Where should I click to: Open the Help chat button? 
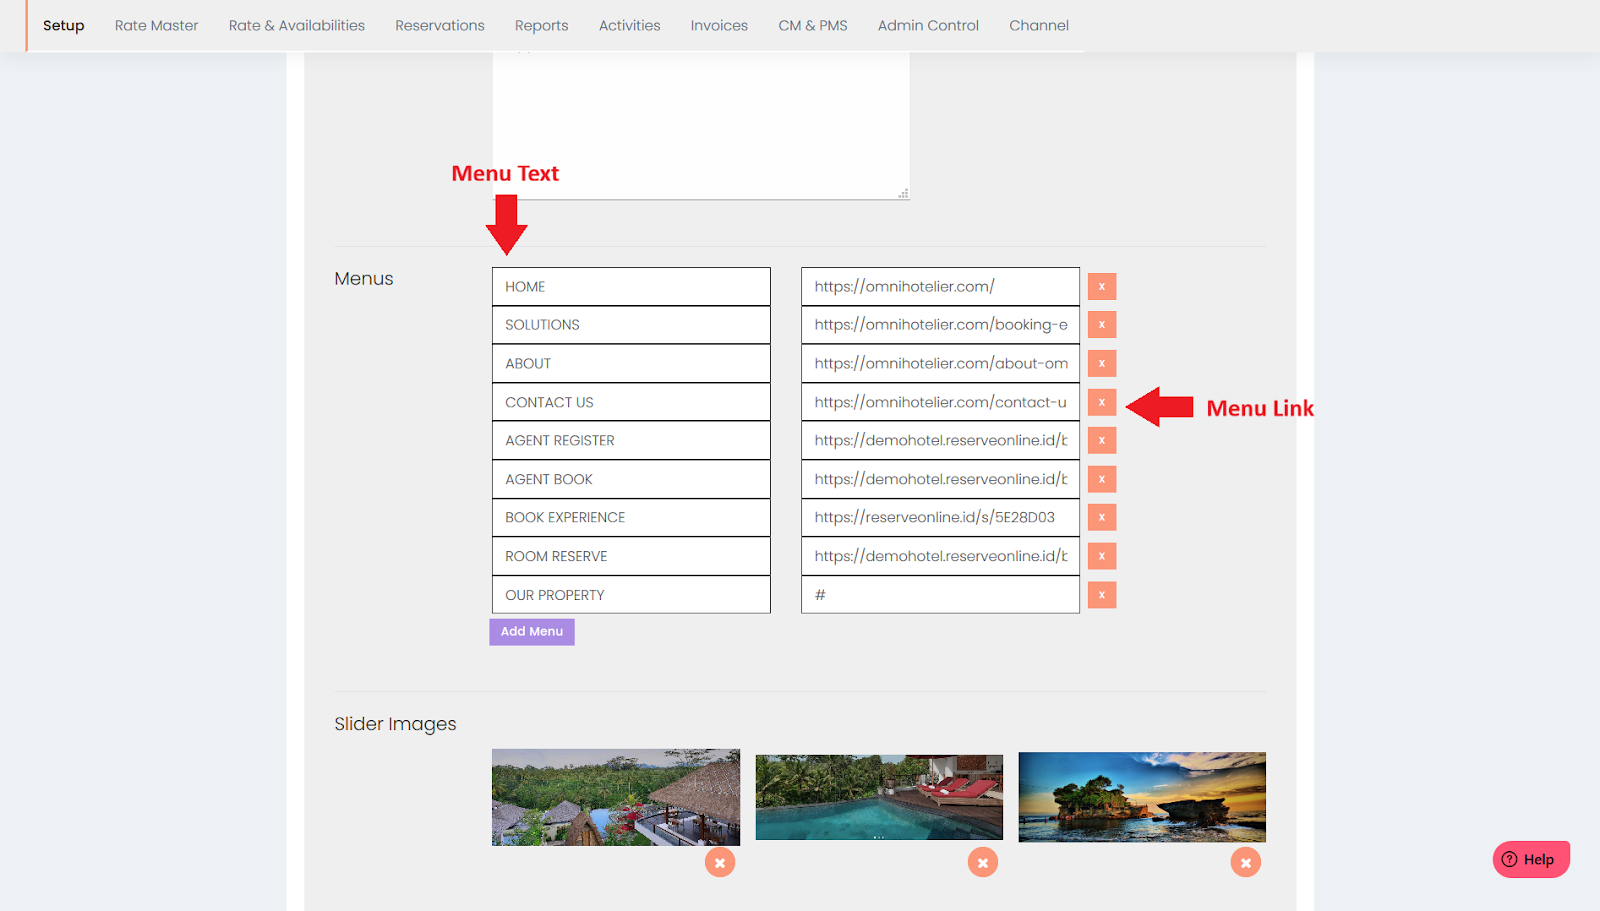click(x=1531, y=859)
